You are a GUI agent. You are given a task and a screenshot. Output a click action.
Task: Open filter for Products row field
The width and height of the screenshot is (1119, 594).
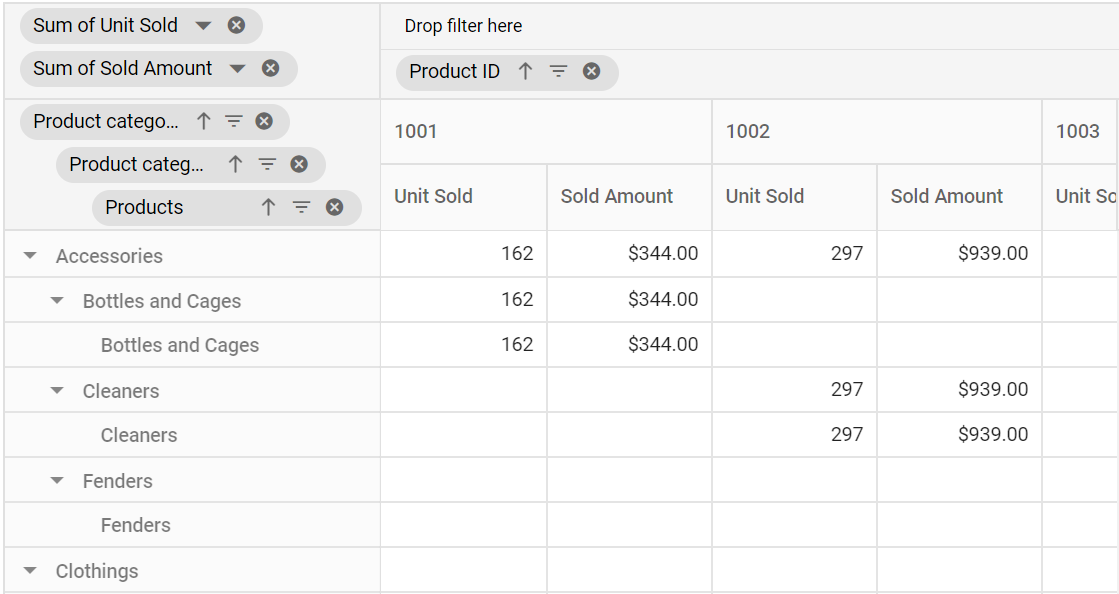[302, 207]
